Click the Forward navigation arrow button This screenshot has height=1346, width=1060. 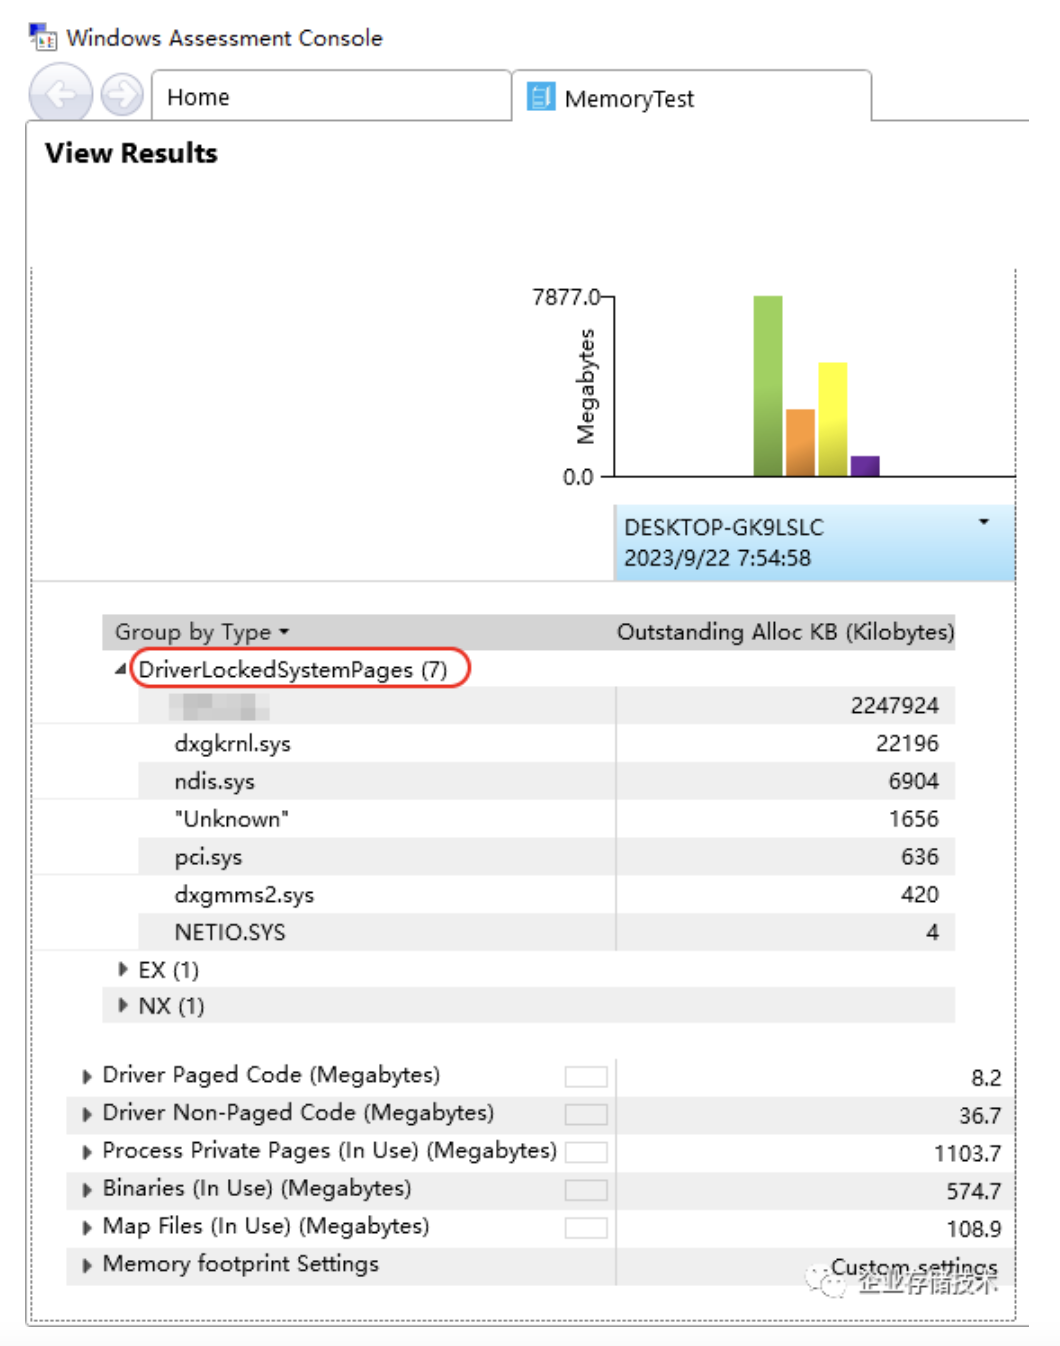[x=122, y=95]
